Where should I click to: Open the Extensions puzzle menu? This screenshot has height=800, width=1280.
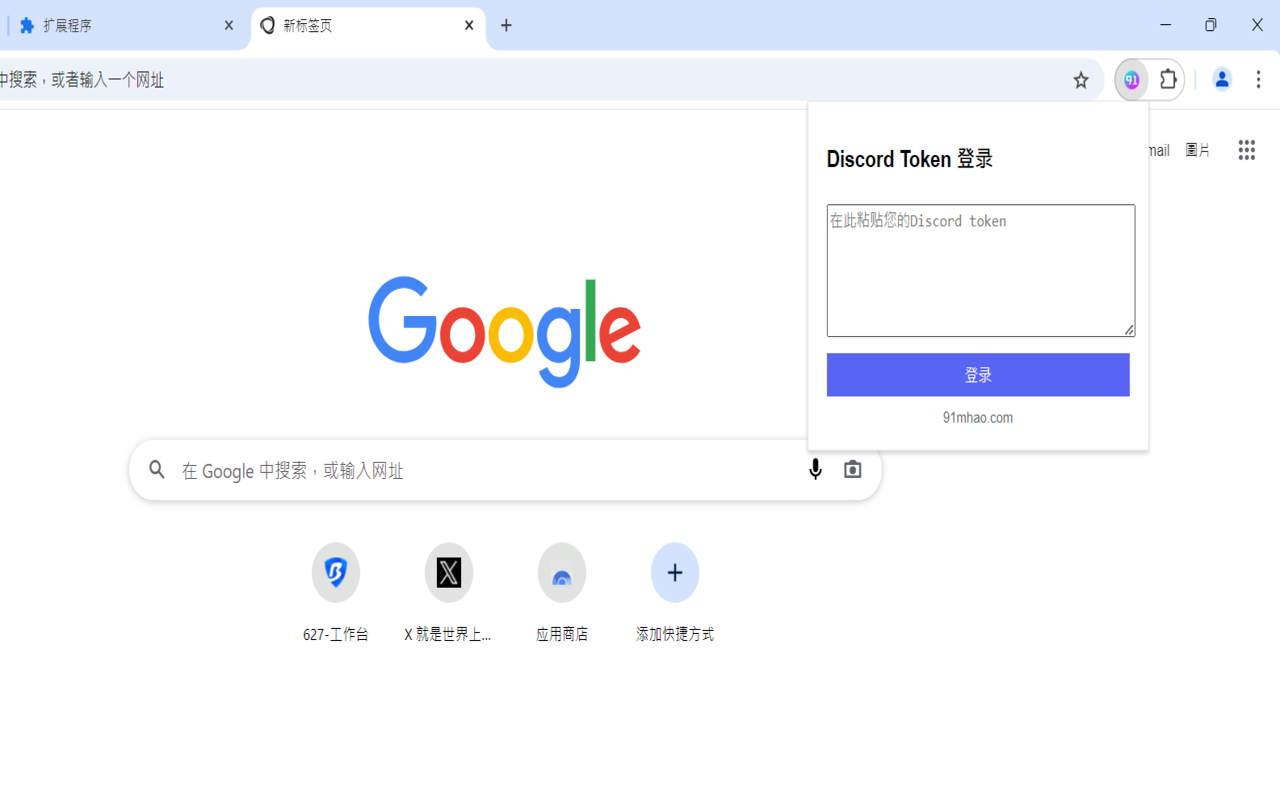1168,80
